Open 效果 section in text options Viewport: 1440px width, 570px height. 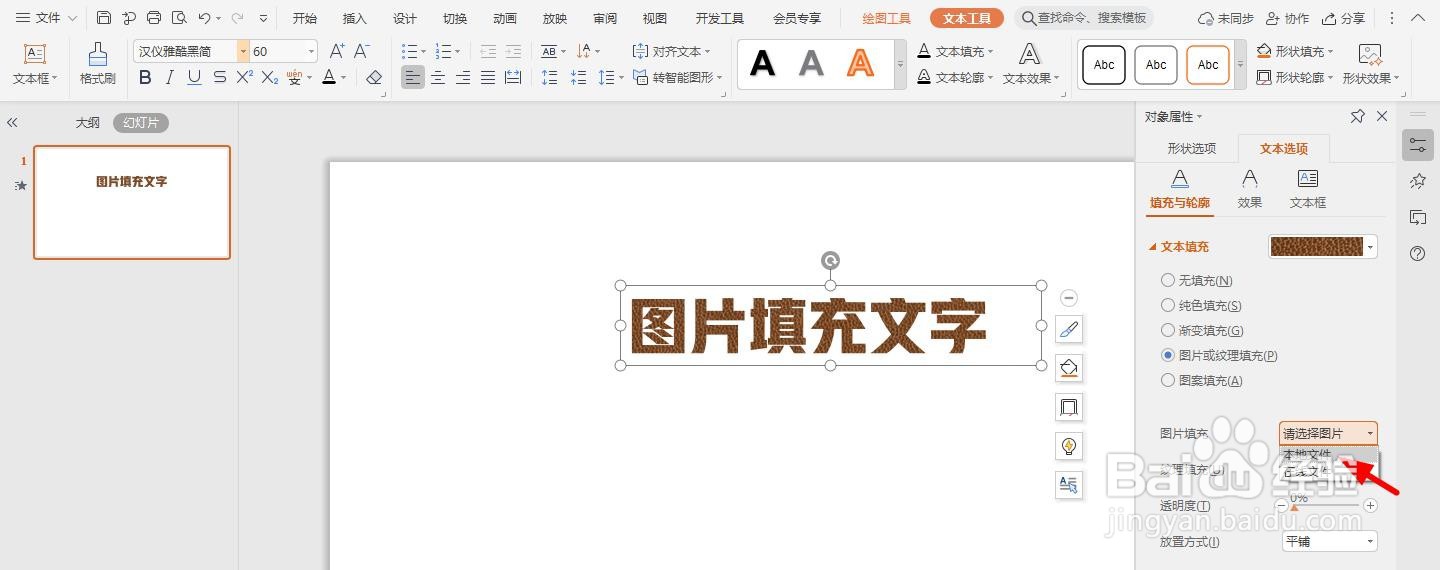[1250, 189]
